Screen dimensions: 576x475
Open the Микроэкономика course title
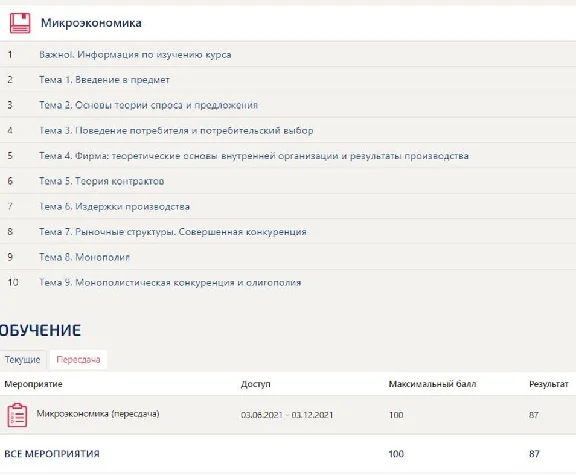(x=91, y=23)
